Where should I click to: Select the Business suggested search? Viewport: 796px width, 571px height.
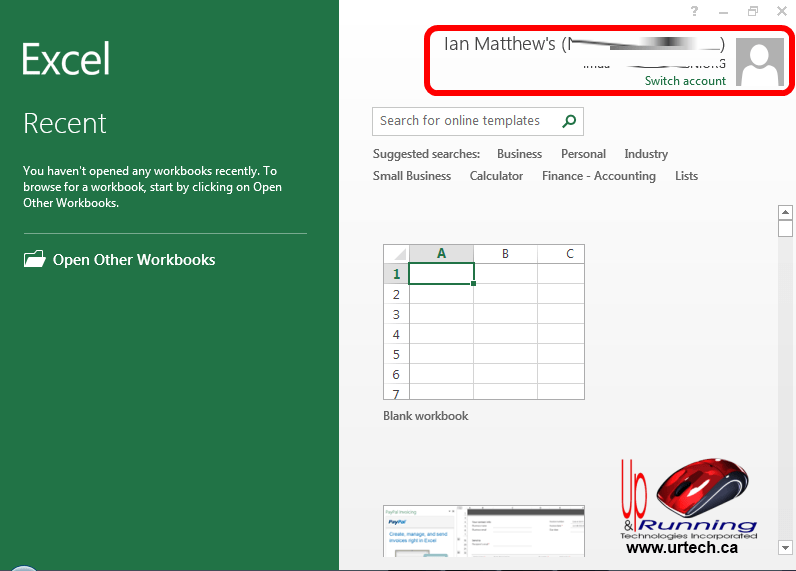(x=519, y=154)
